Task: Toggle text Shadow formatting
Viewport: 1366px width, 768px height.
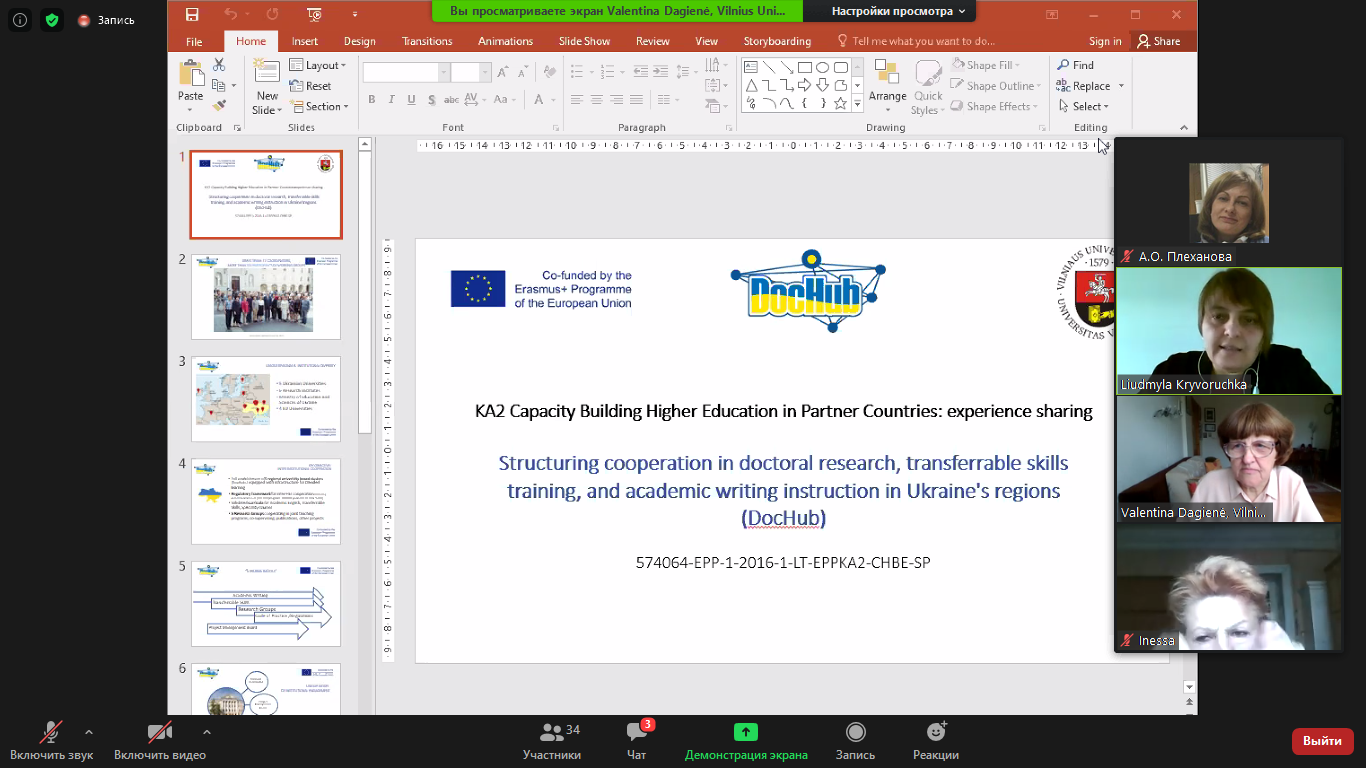Action: pos(432,99)
